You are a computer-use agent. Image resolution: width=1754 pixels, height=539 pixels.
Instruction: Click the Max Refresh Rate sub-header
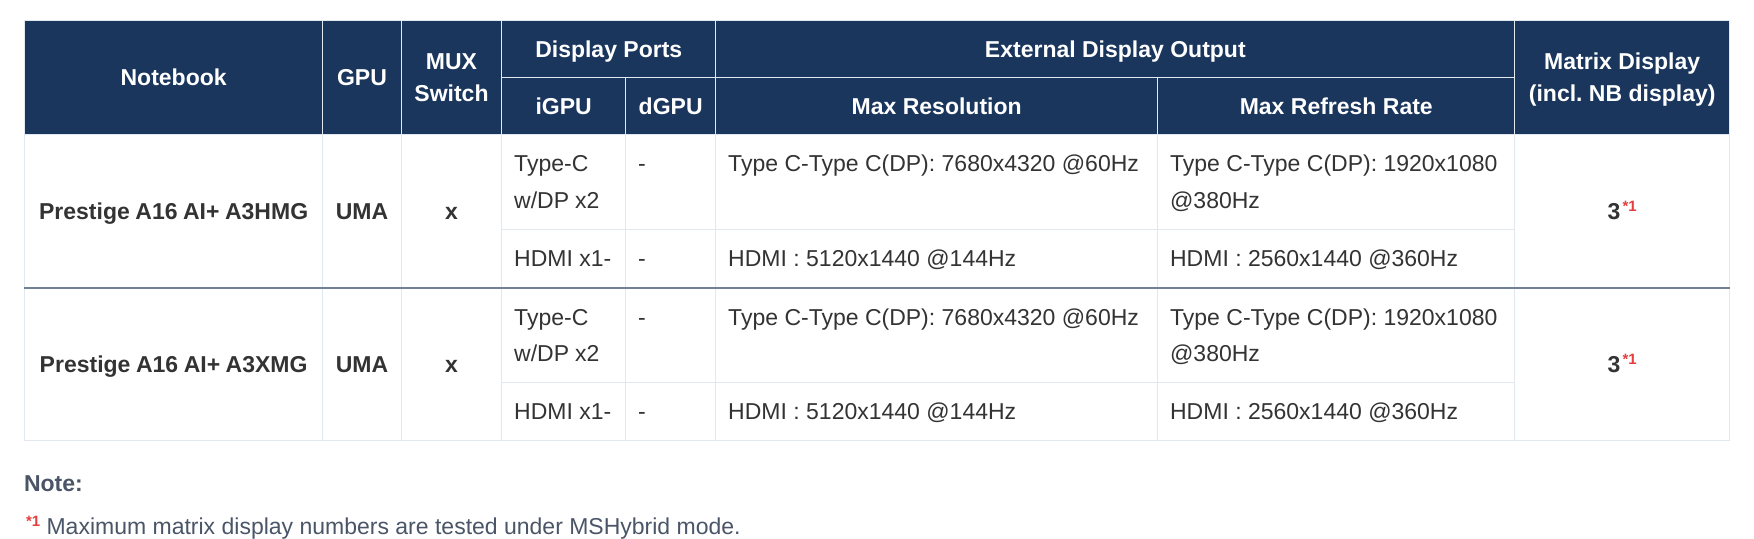(x=1336, y=106)
